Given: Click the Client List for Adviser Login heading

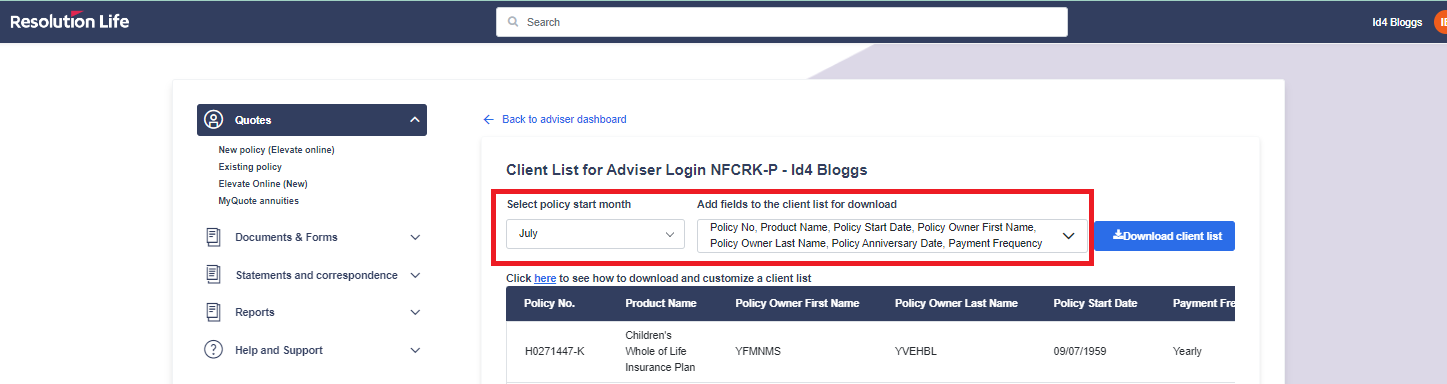Looking at the screenshot, I should coord(686,170).
